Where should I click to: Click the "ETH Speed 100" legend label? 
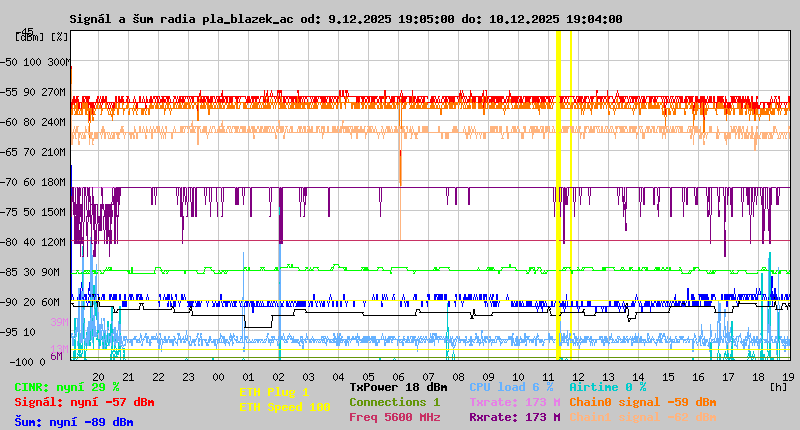(285, 407)
